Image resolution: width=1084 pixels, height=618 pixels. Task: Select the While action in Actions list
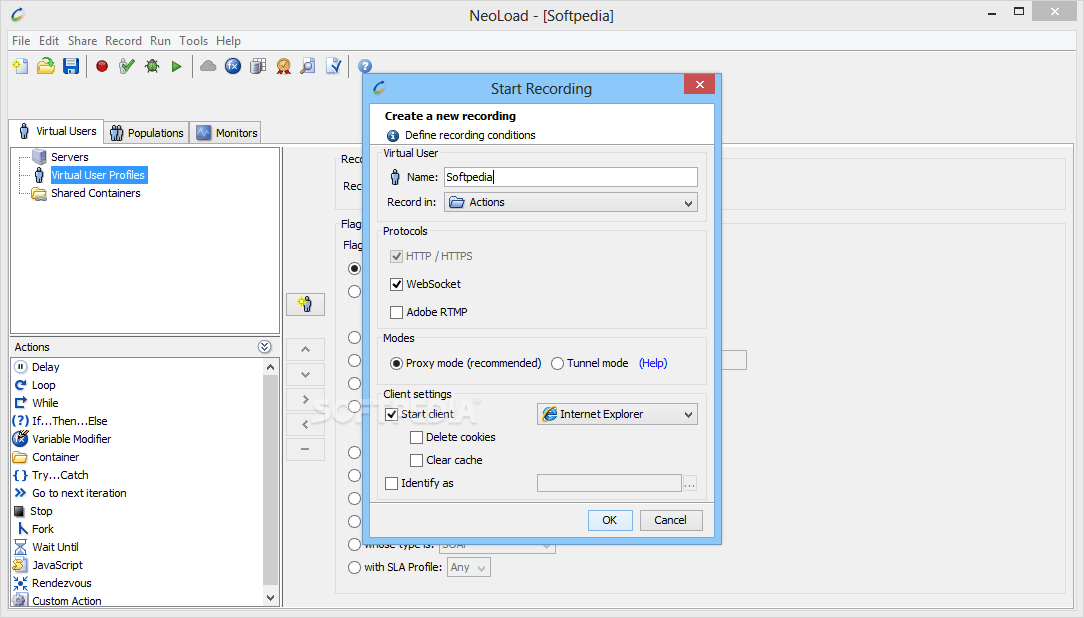(x=37, y=403)
